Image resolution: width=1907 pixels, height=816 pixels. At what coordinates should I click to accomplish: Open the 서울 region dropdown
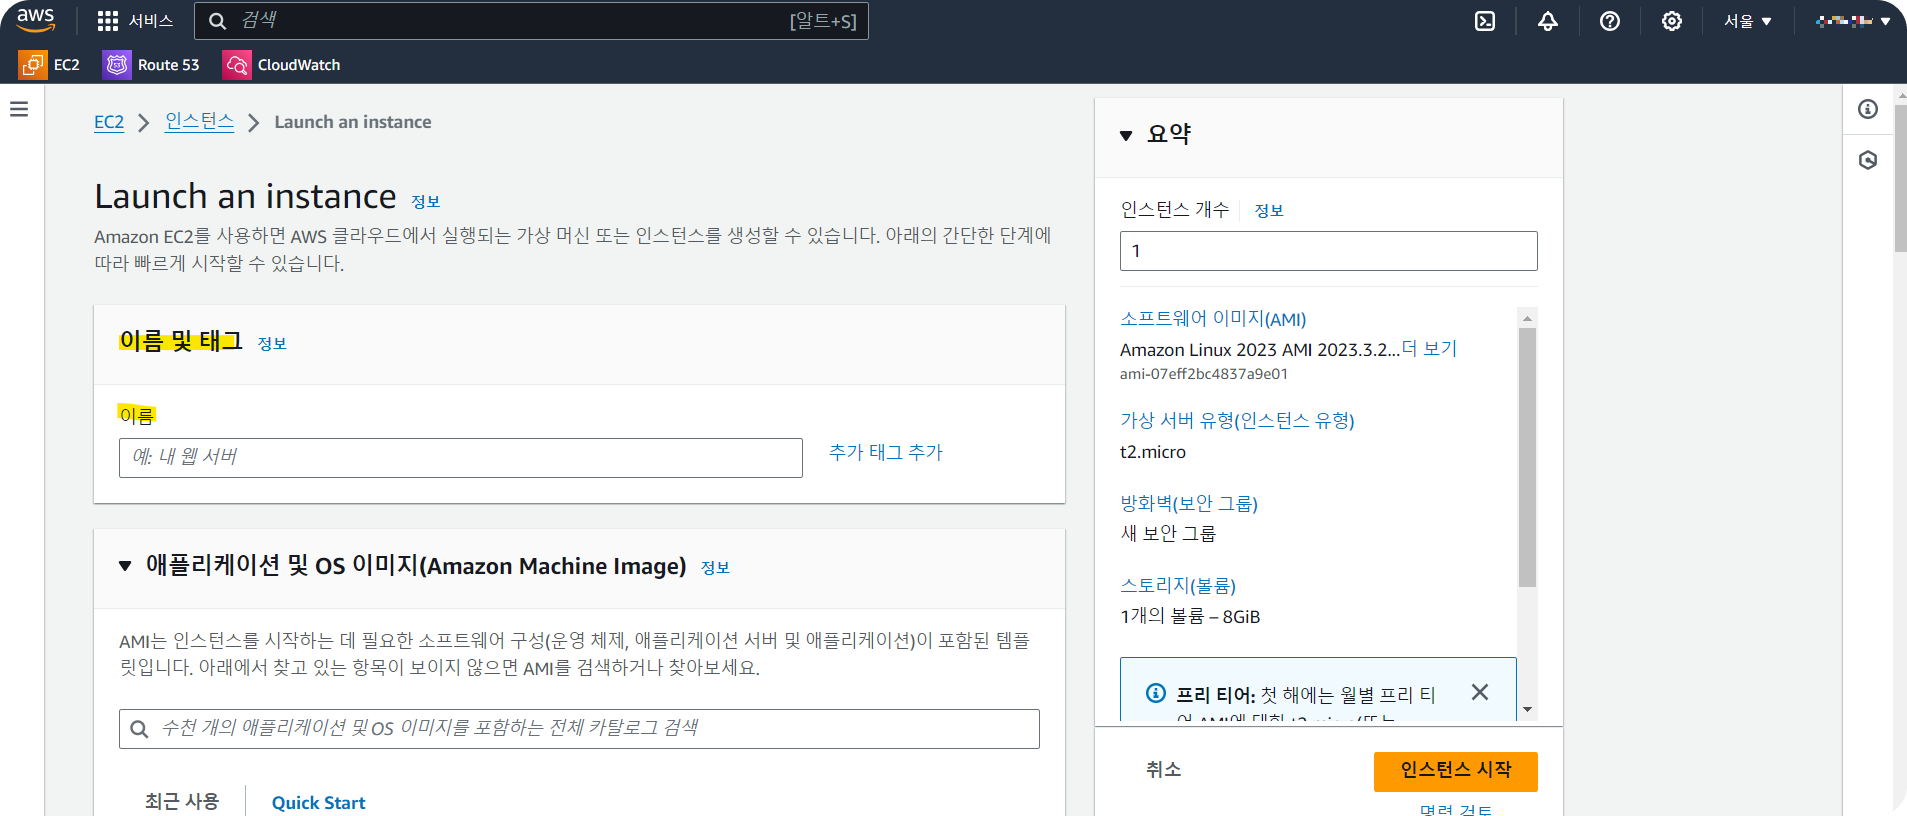pyautogui.click(x=1747, y=21)
